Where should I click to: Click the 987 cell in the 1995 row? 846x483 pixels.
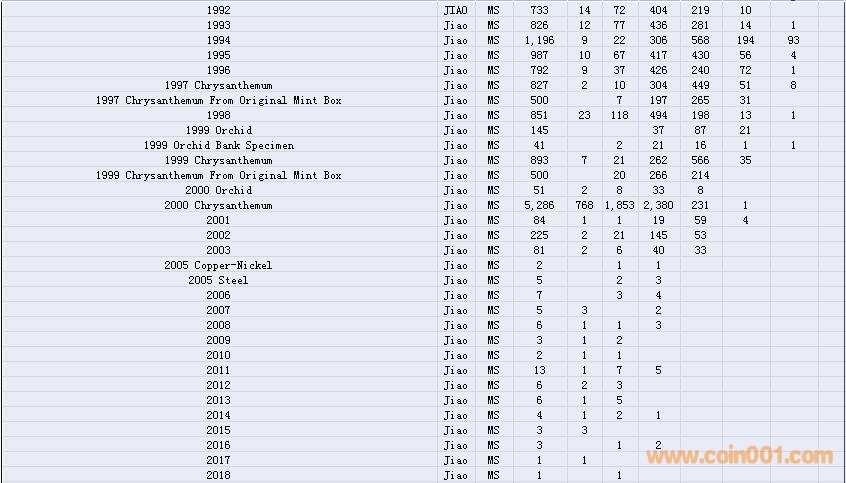(x=539, y=55)
